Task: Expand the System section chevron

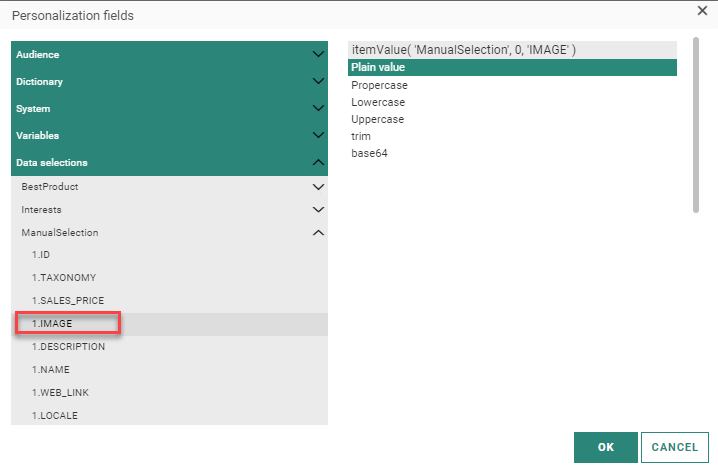Action: click(x=318, y=108)
